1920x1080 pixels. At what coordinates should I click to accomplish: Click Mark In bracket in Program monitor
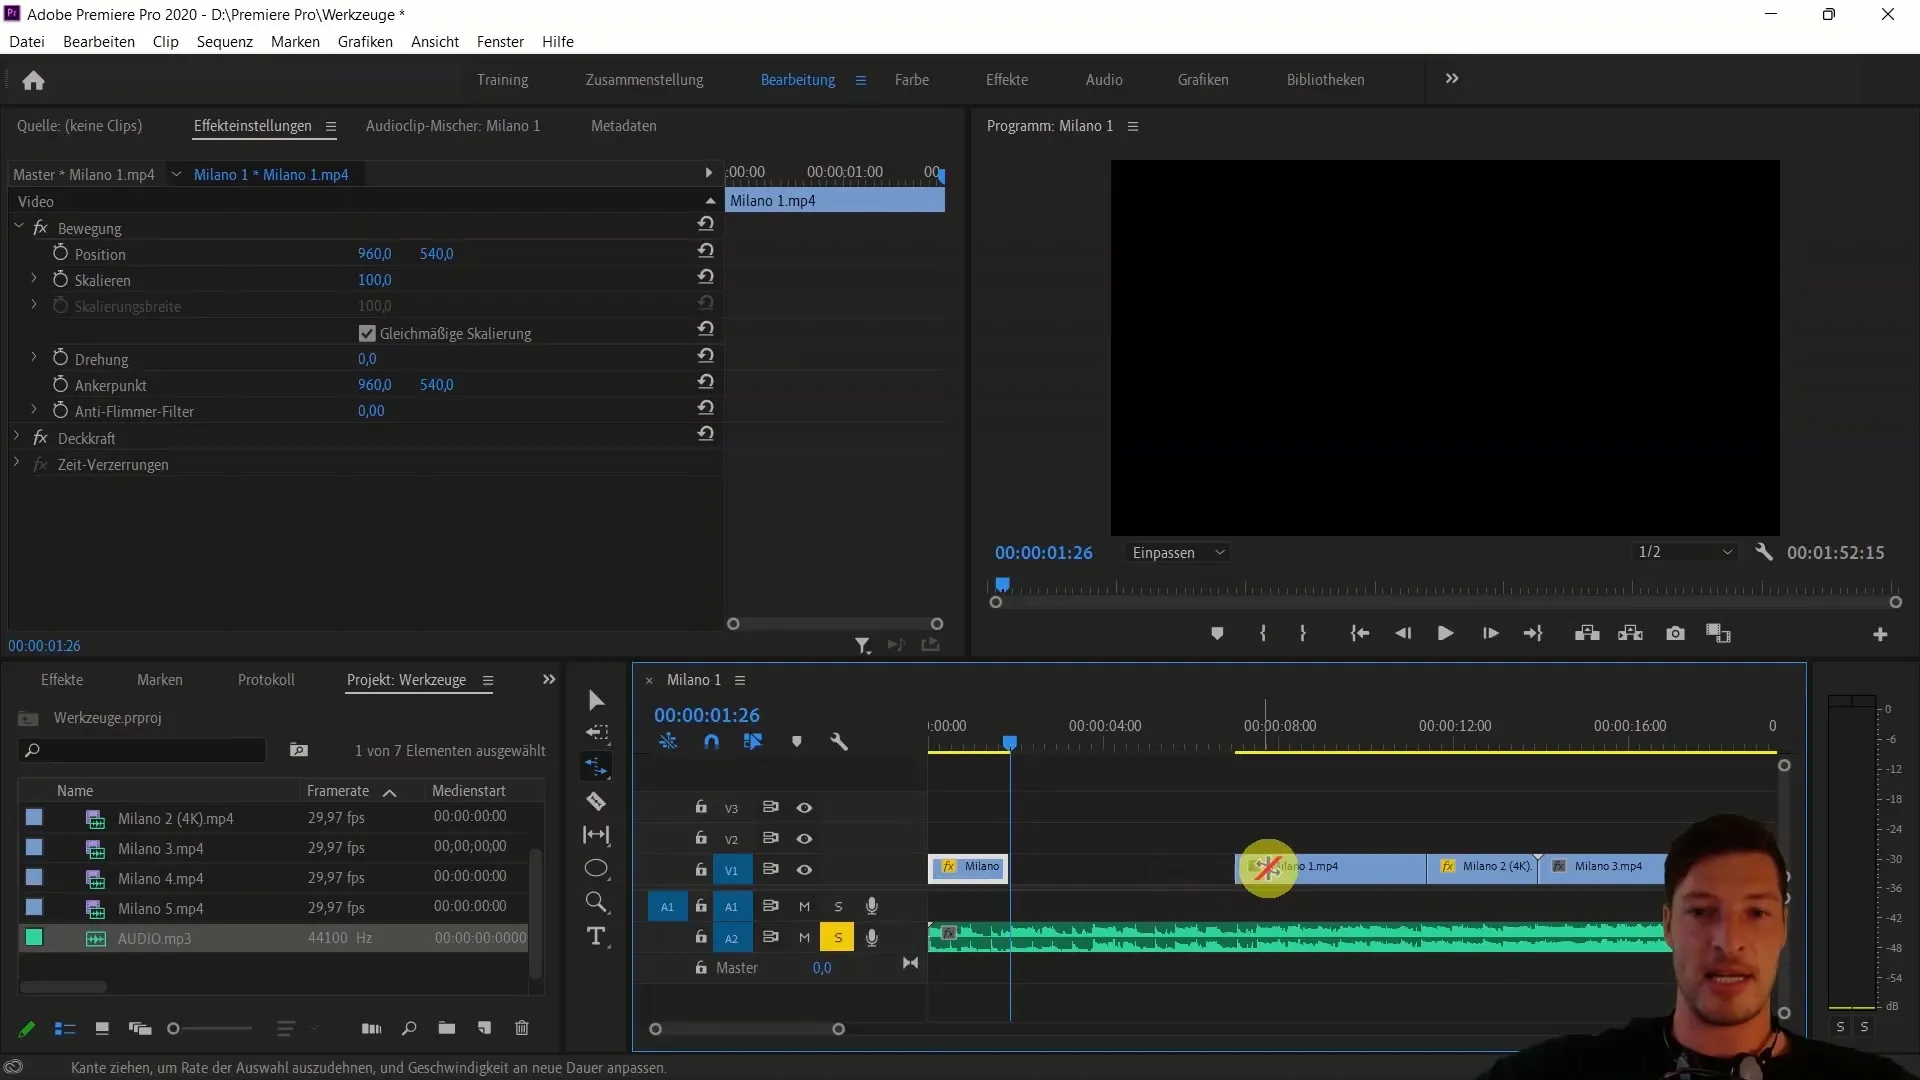[1263, 634]
